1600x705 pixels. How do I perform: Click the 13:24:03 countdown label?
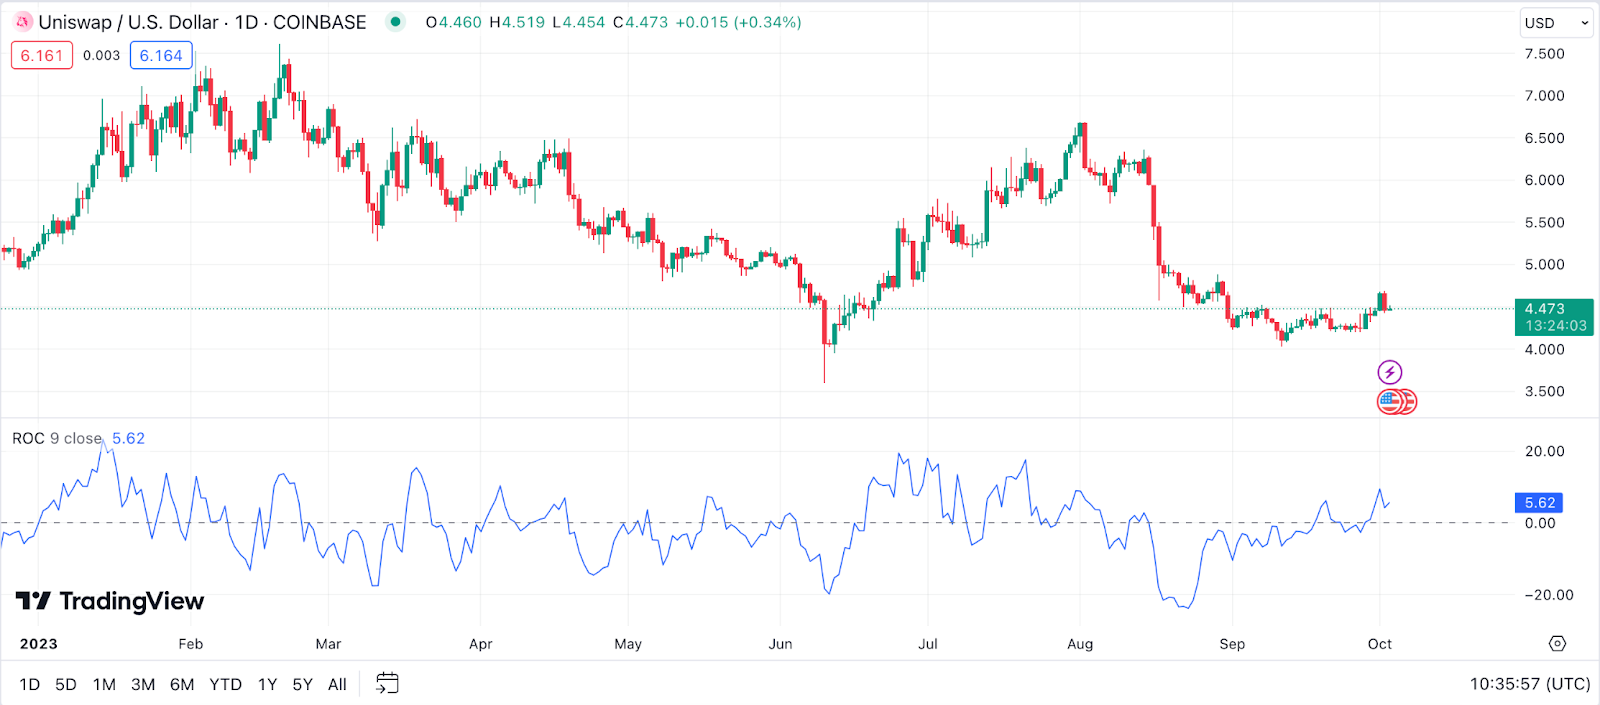(x=1556, y=325)
